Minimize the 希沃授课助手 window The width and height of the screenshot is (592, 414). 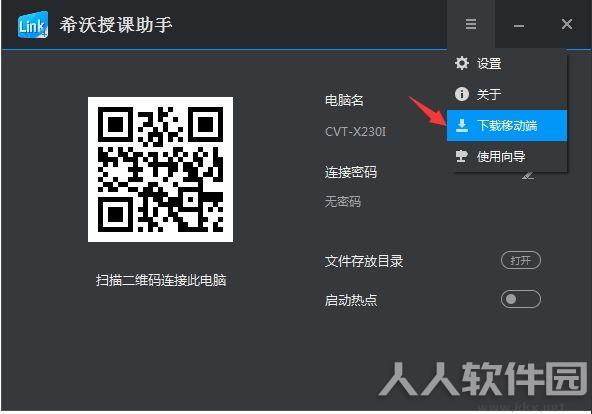pos(519,25)
